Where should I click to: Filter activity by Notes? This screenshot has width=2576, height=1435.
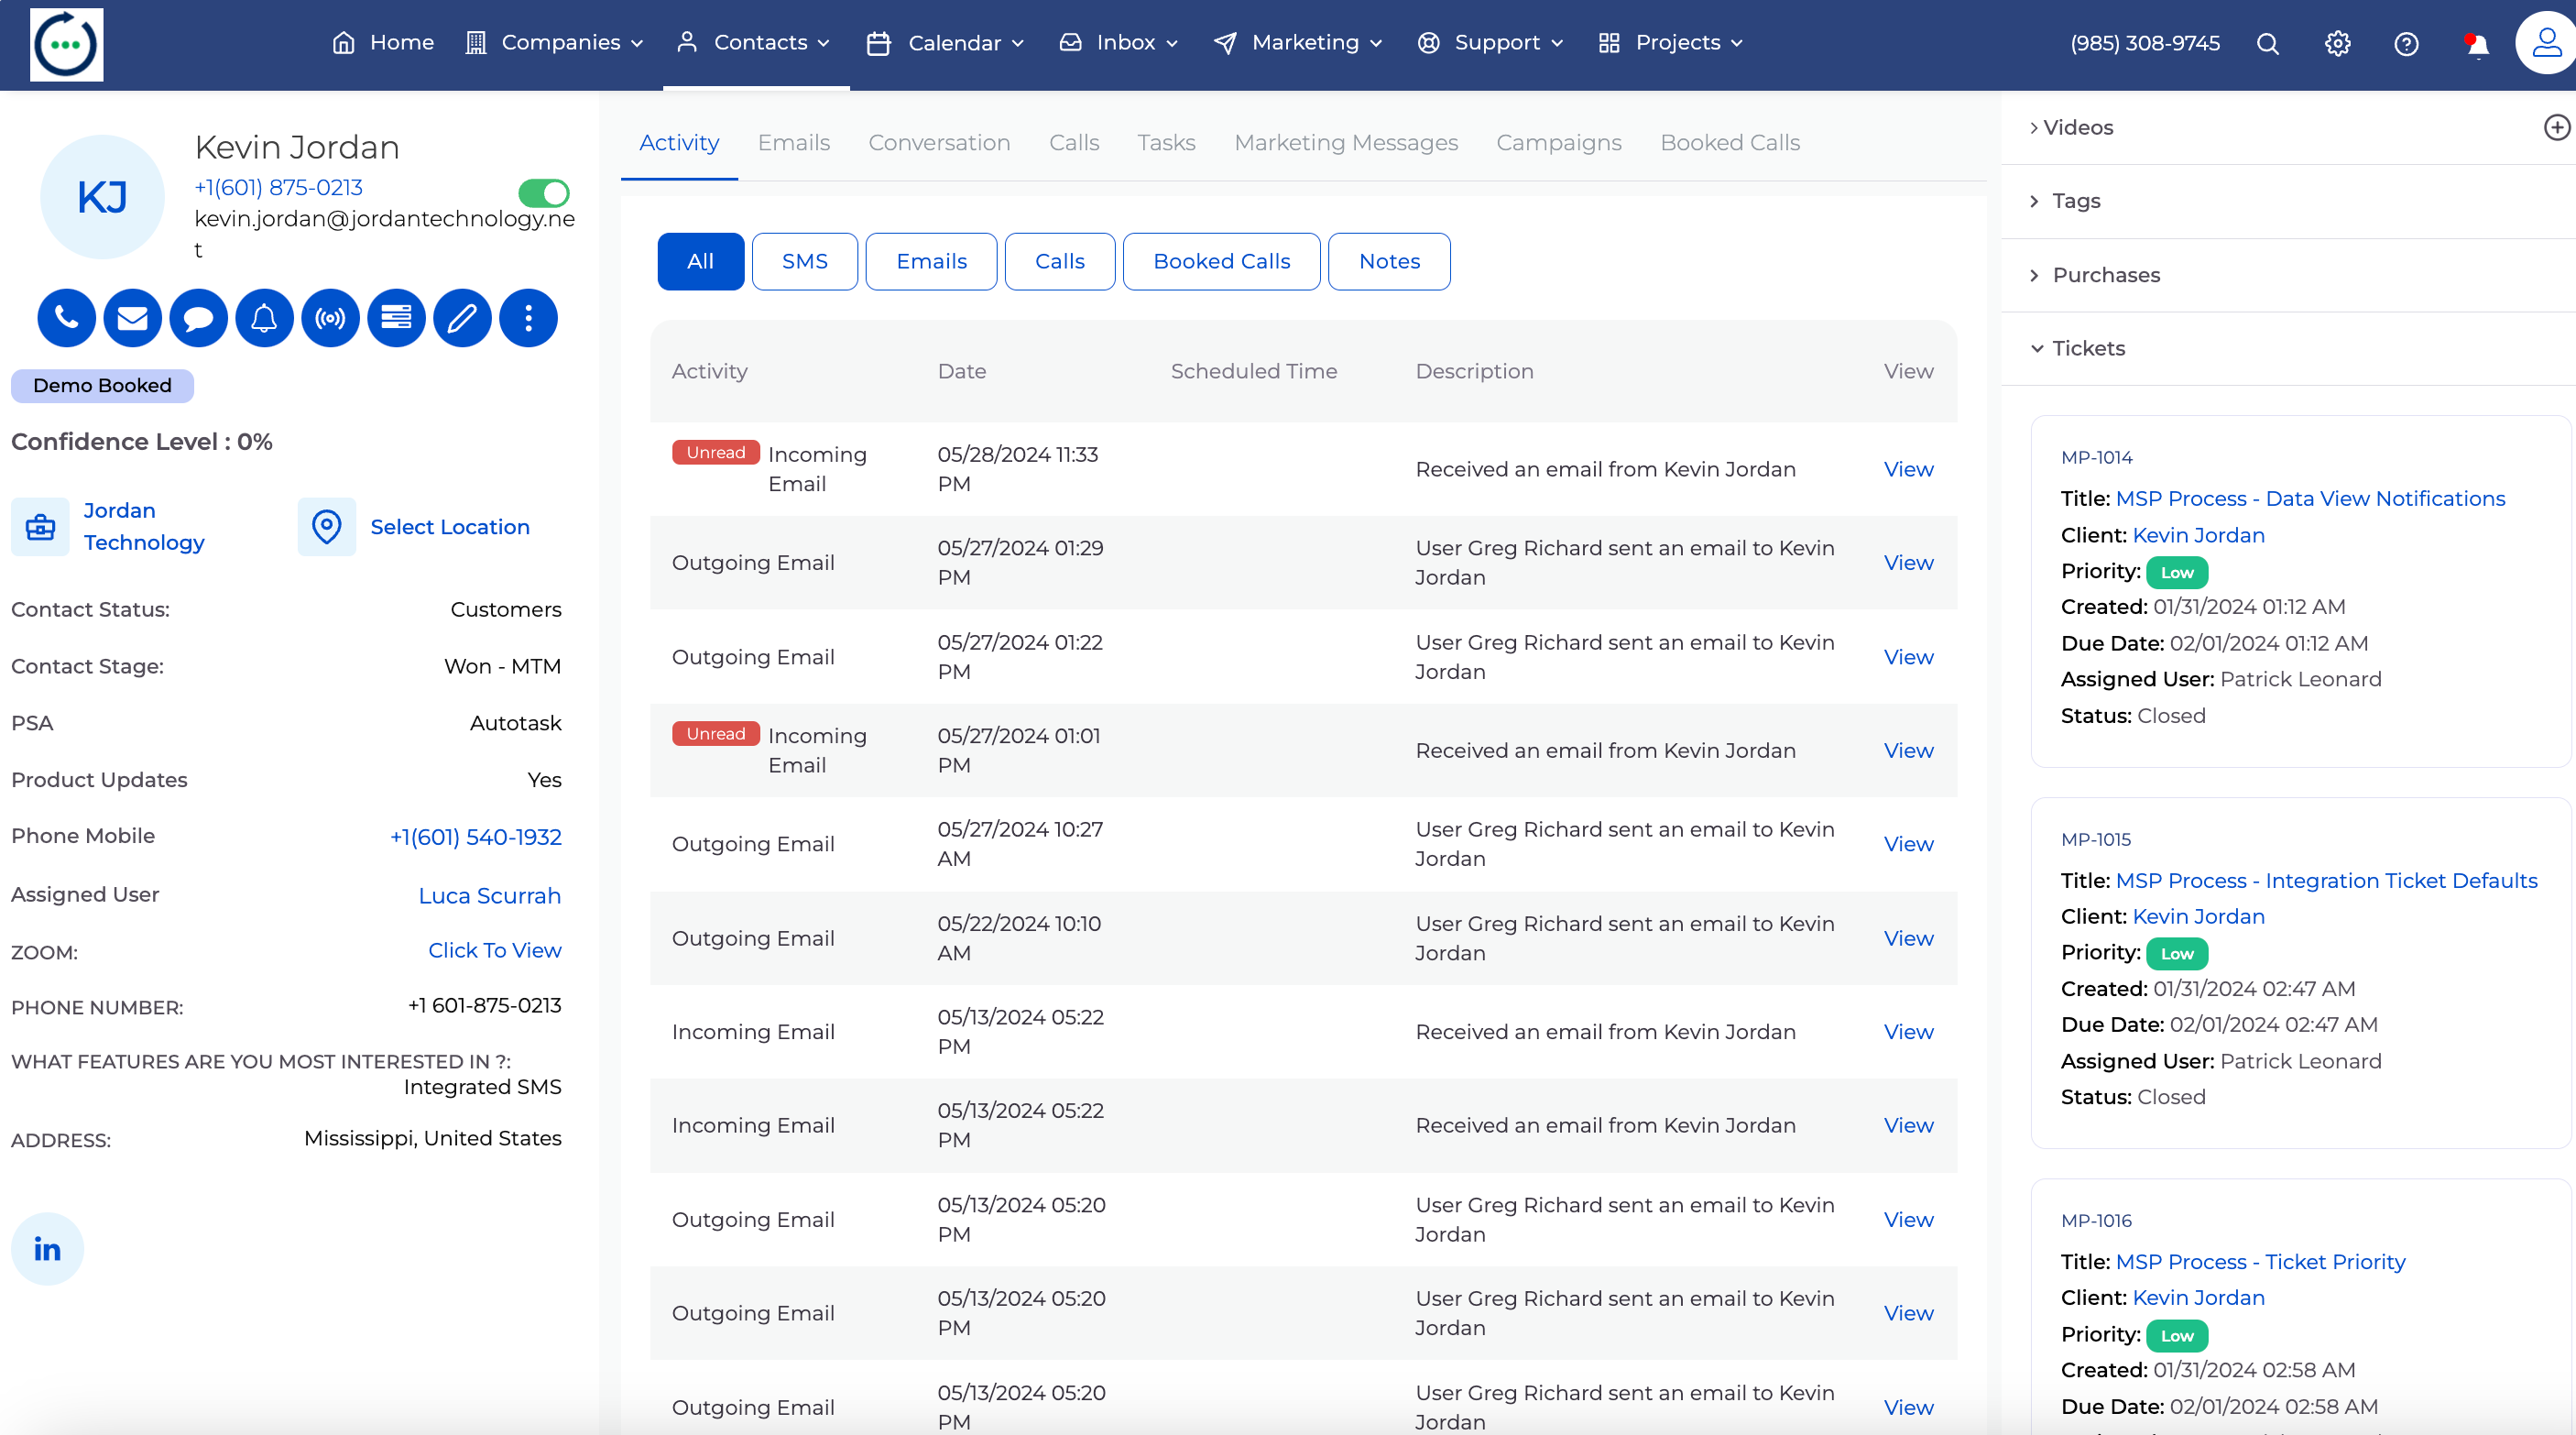pos(1389,261)
